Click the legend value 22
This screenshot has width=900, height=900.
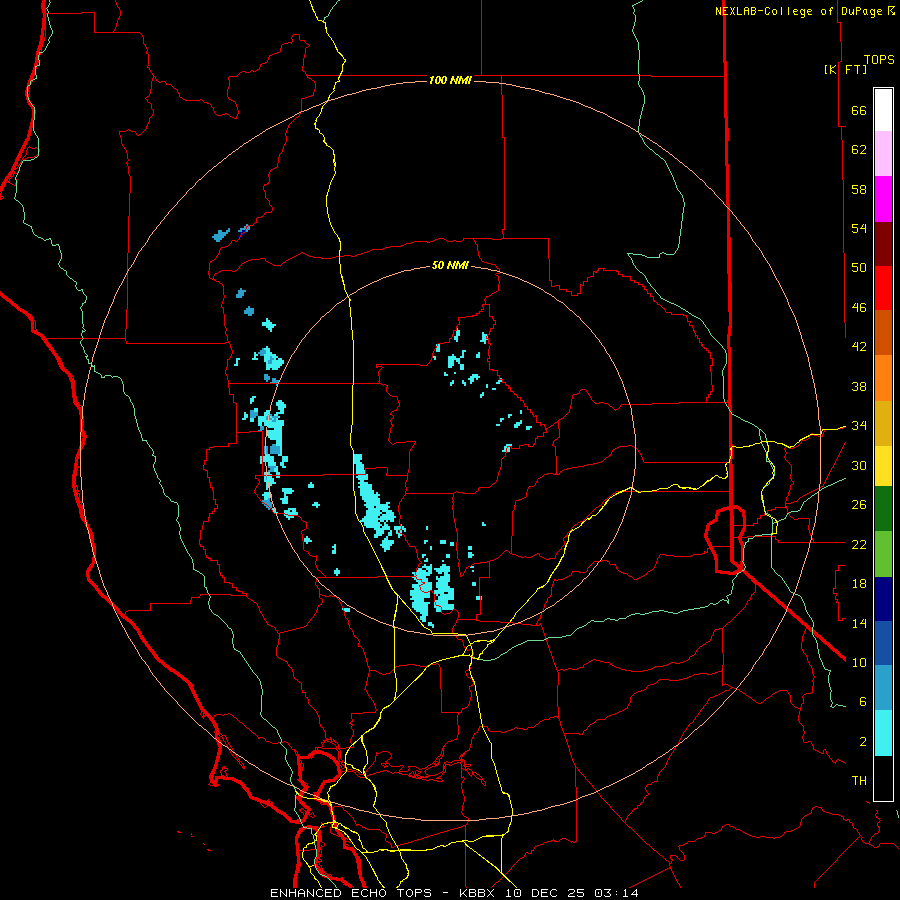point(859,544)
